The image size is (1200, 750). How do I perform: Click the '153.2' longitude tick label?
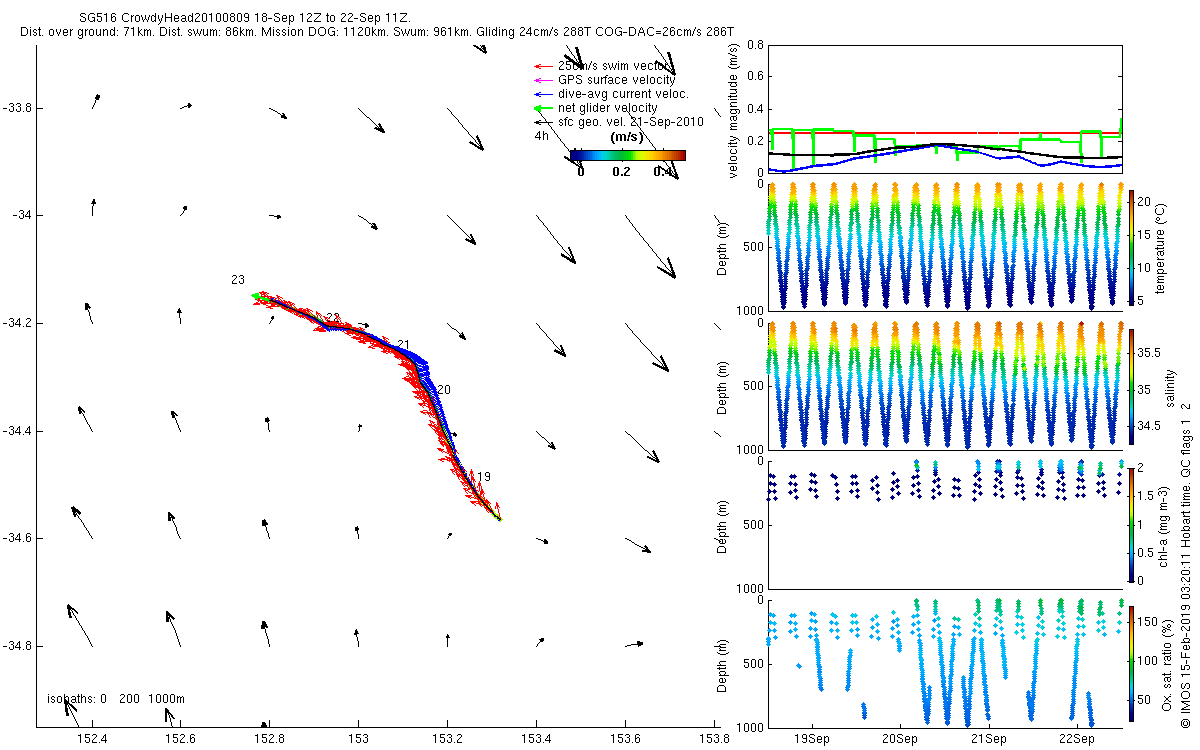click(x=447, y=740)
